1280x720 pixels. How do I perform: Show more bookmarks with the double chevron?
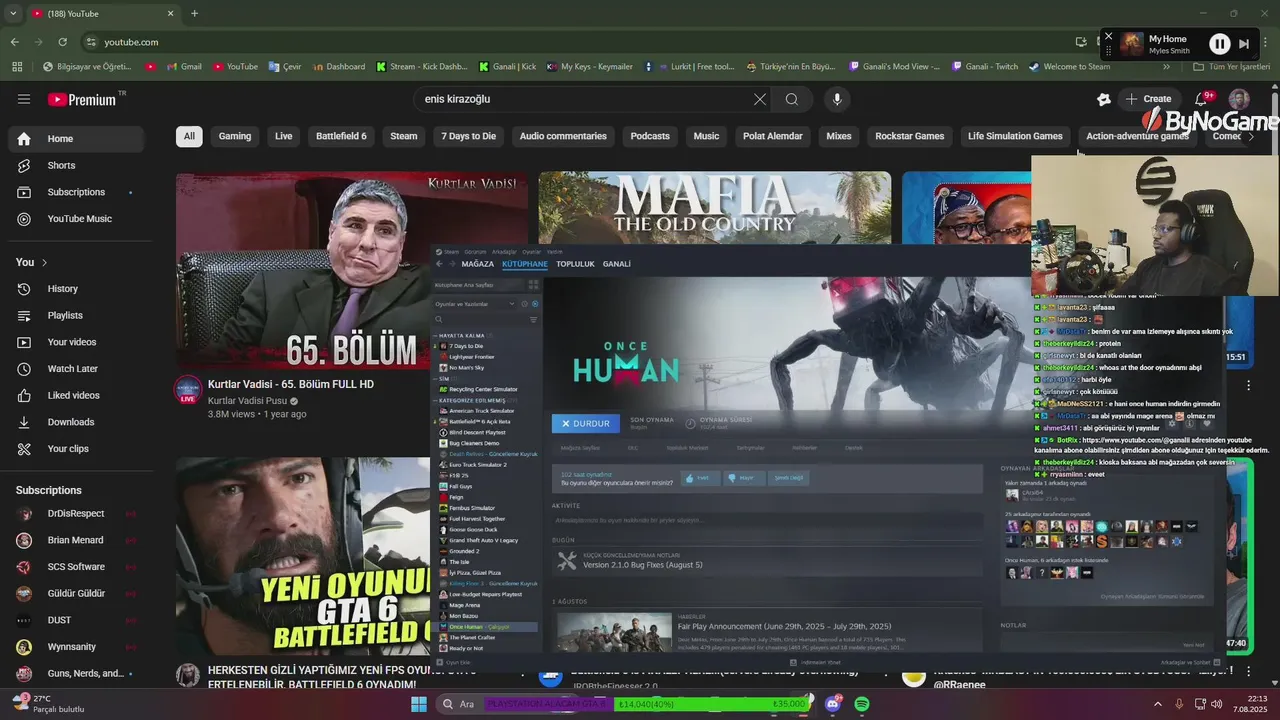point(1166,67)
